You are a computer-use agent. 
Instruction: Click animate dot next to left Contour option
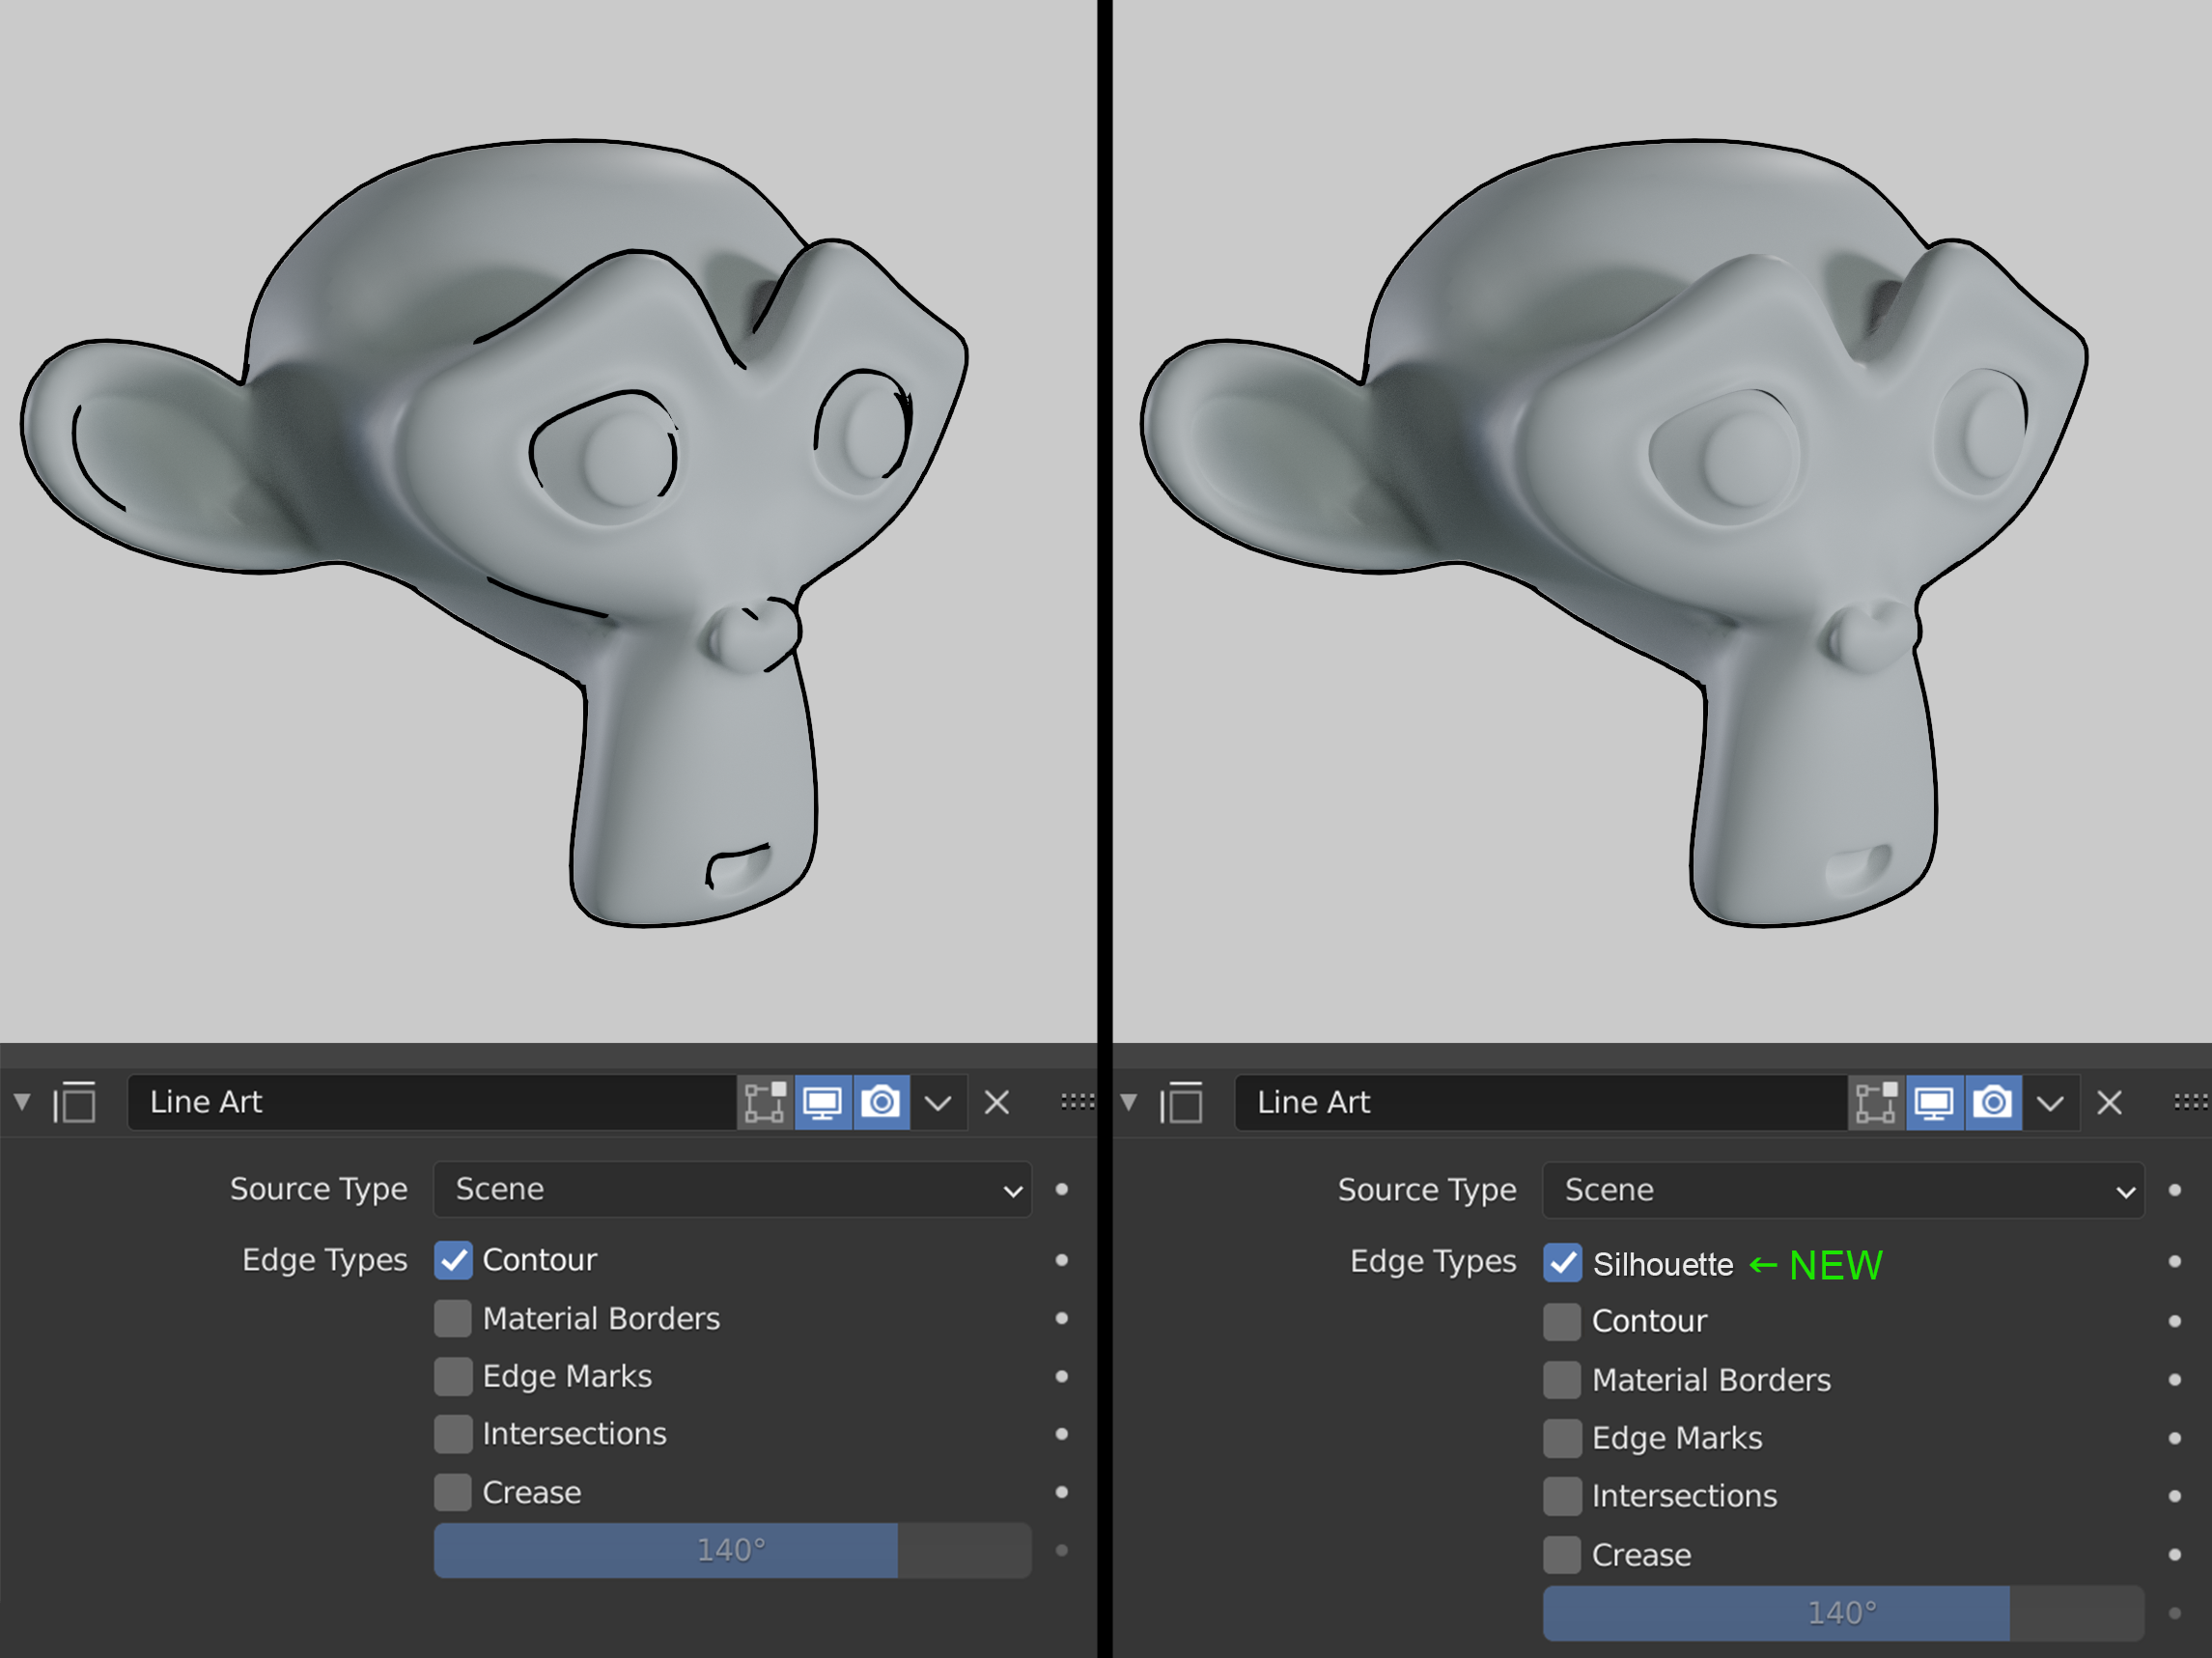coord(1062,1260)
